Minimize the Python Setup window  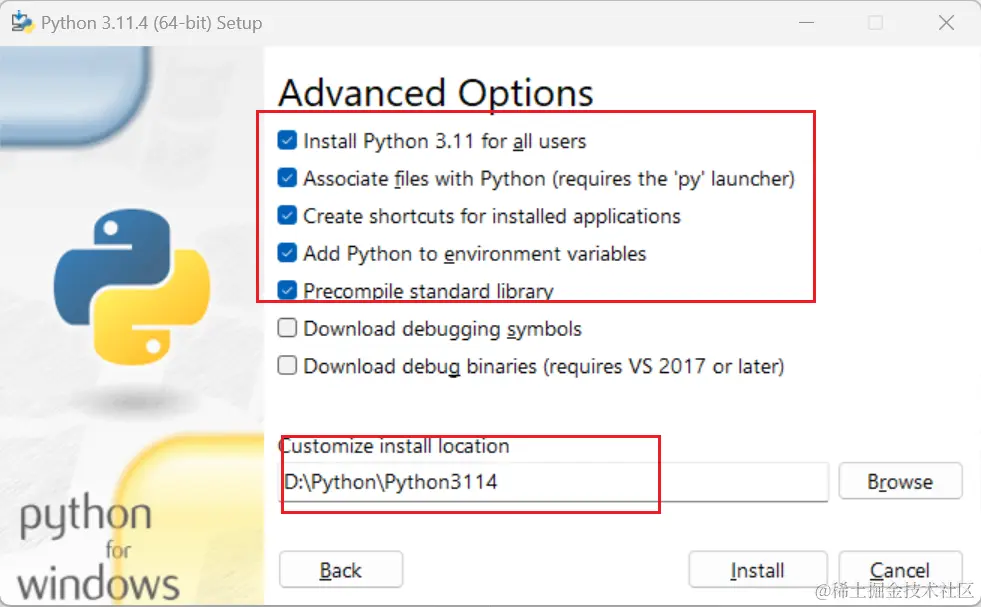808,22
